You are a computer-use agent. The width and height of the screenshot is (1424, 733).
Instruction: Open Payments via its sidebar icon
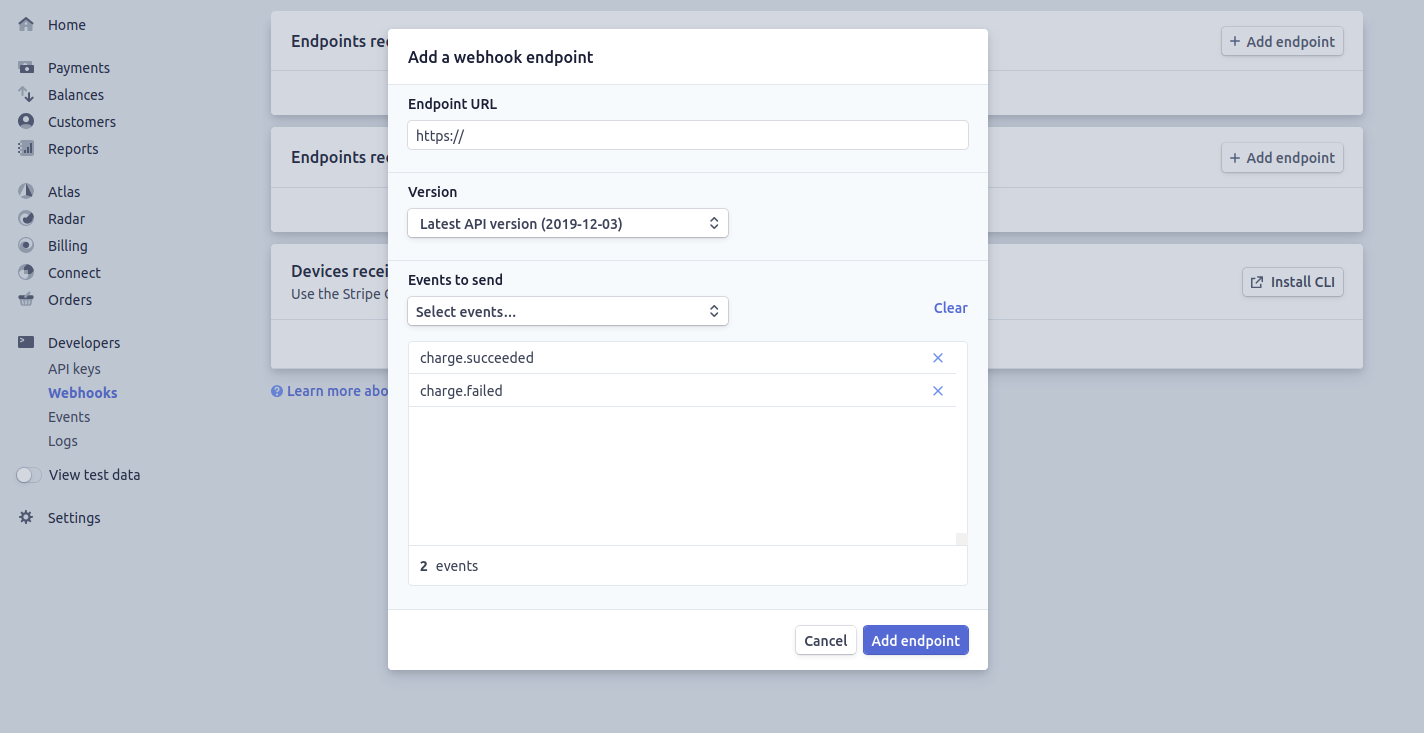tap(26, 68)
